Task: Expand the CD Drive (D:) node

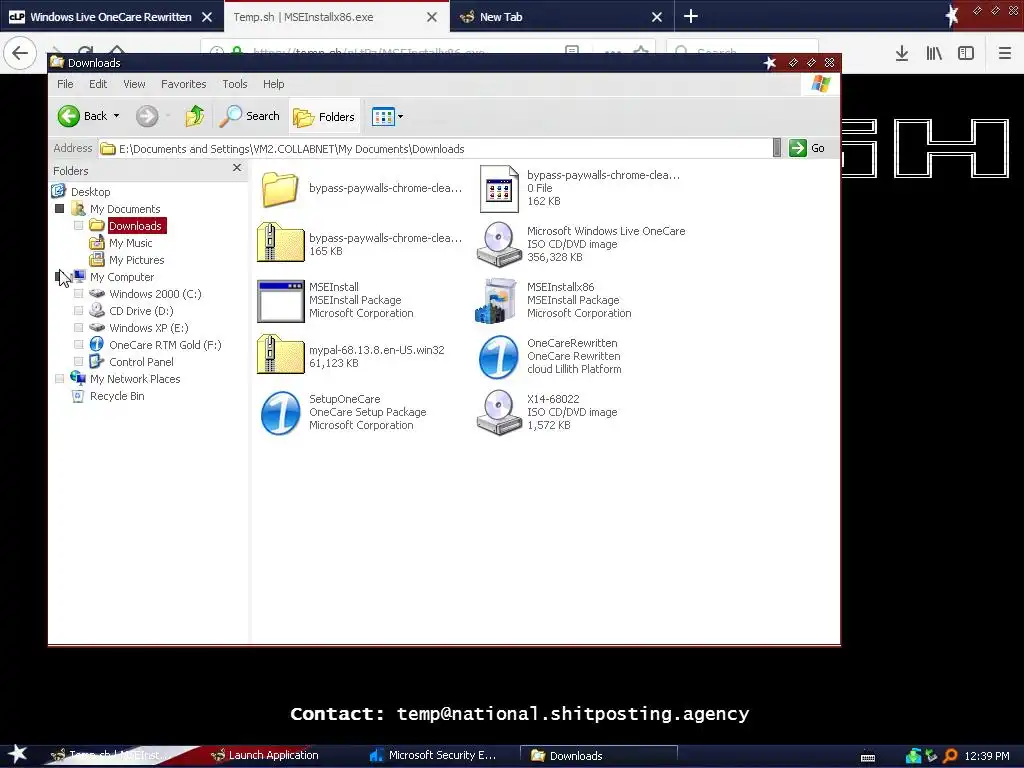Action: click(78, 311)
